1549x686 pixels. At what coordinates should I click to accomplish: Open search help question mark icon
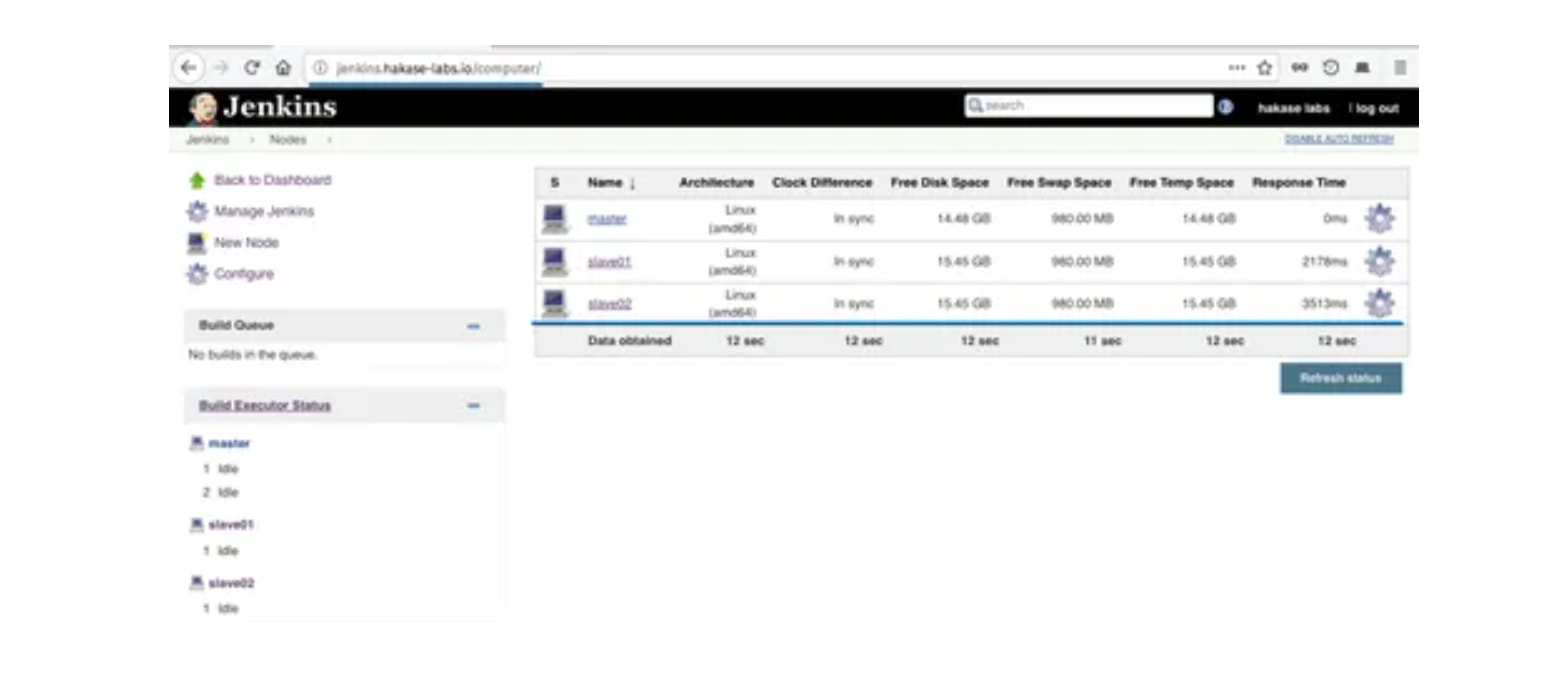point(1225,107)
